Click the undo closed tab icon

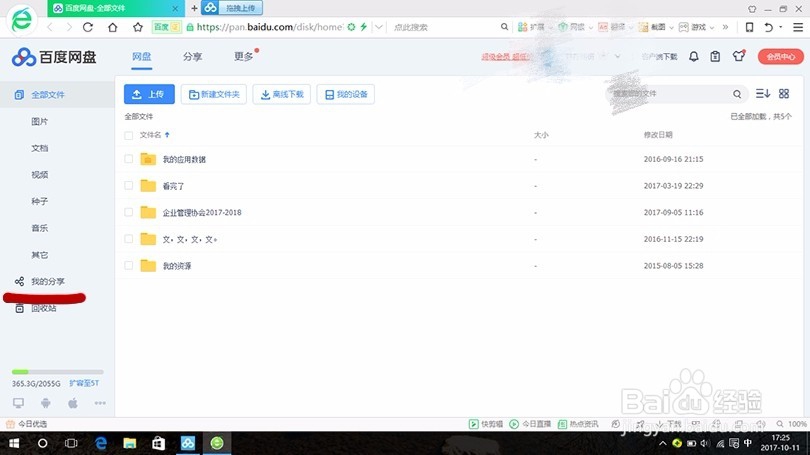click(769, 27)
